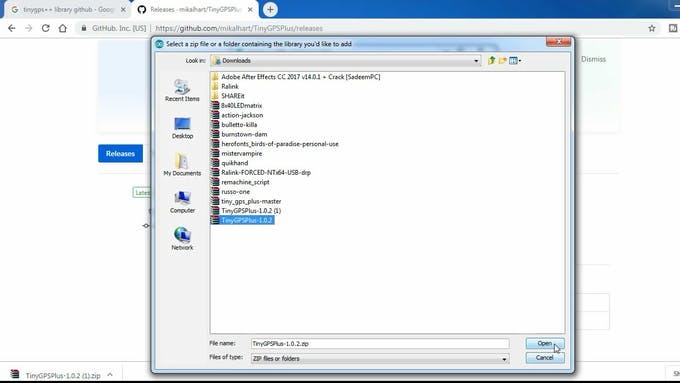Select the Ralink folder
The width and height of the screenshot is (680, 383).
coord(225,86)
